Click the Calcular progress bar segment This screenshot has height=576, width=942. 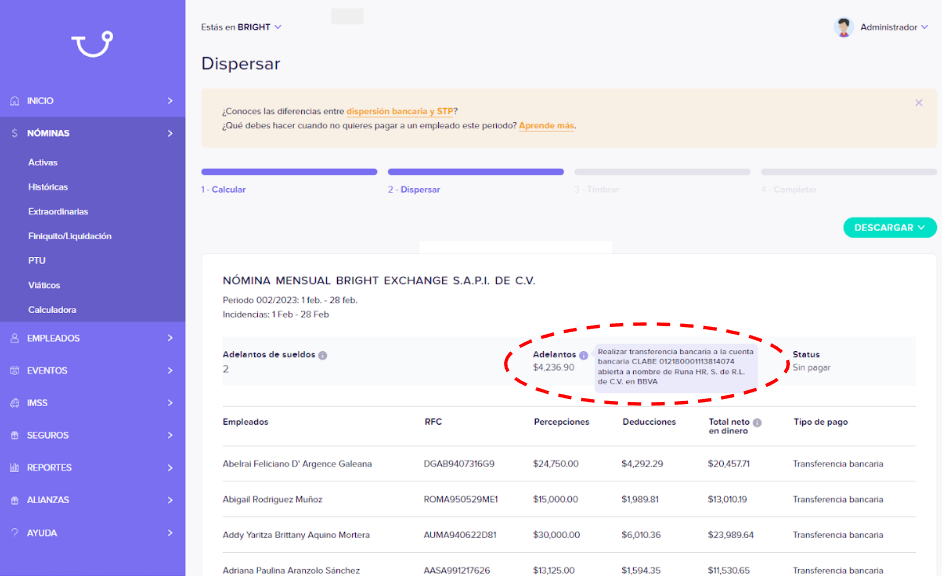pos(289,172)
